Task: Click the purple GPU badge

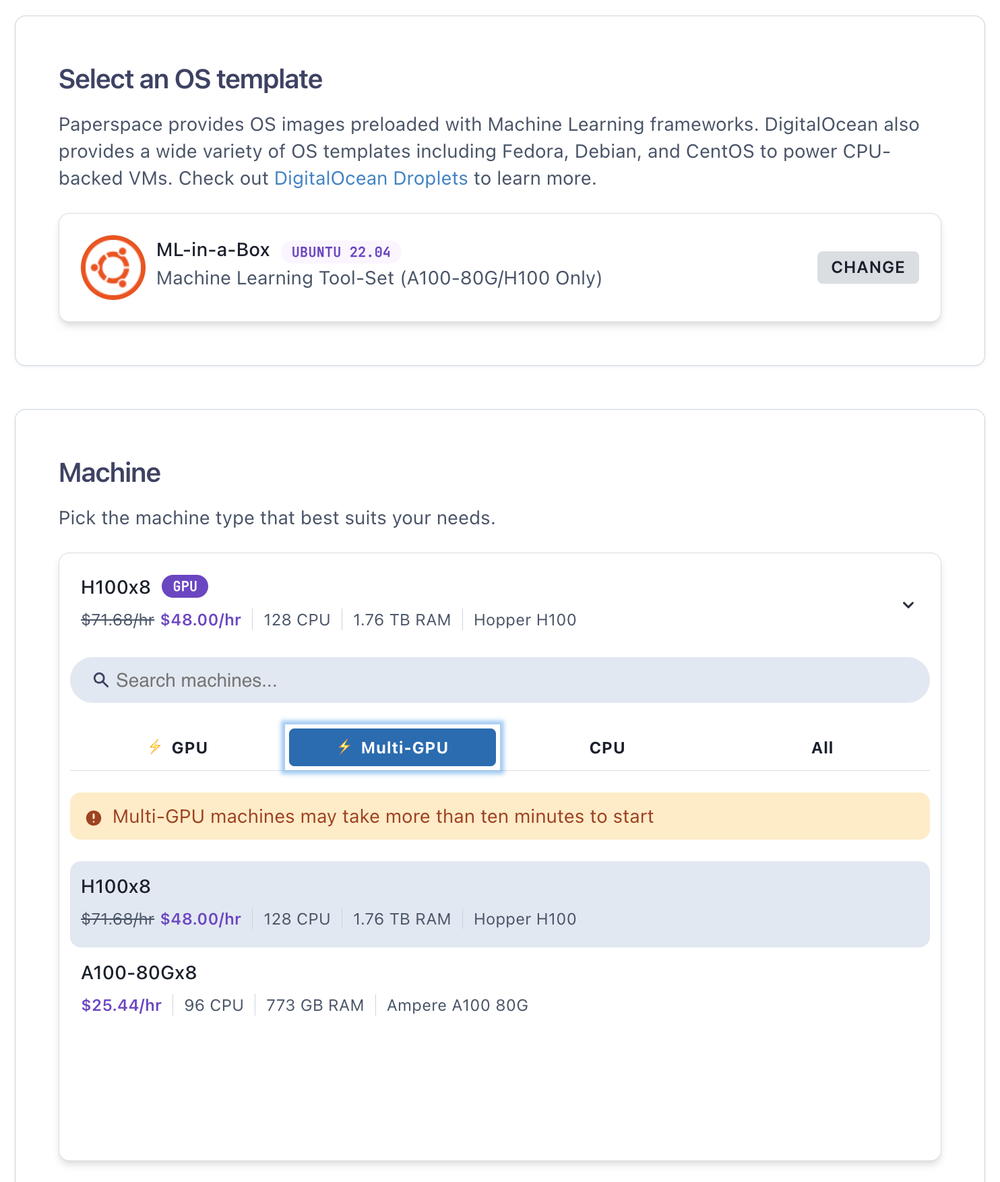Action: pos(185,587)
